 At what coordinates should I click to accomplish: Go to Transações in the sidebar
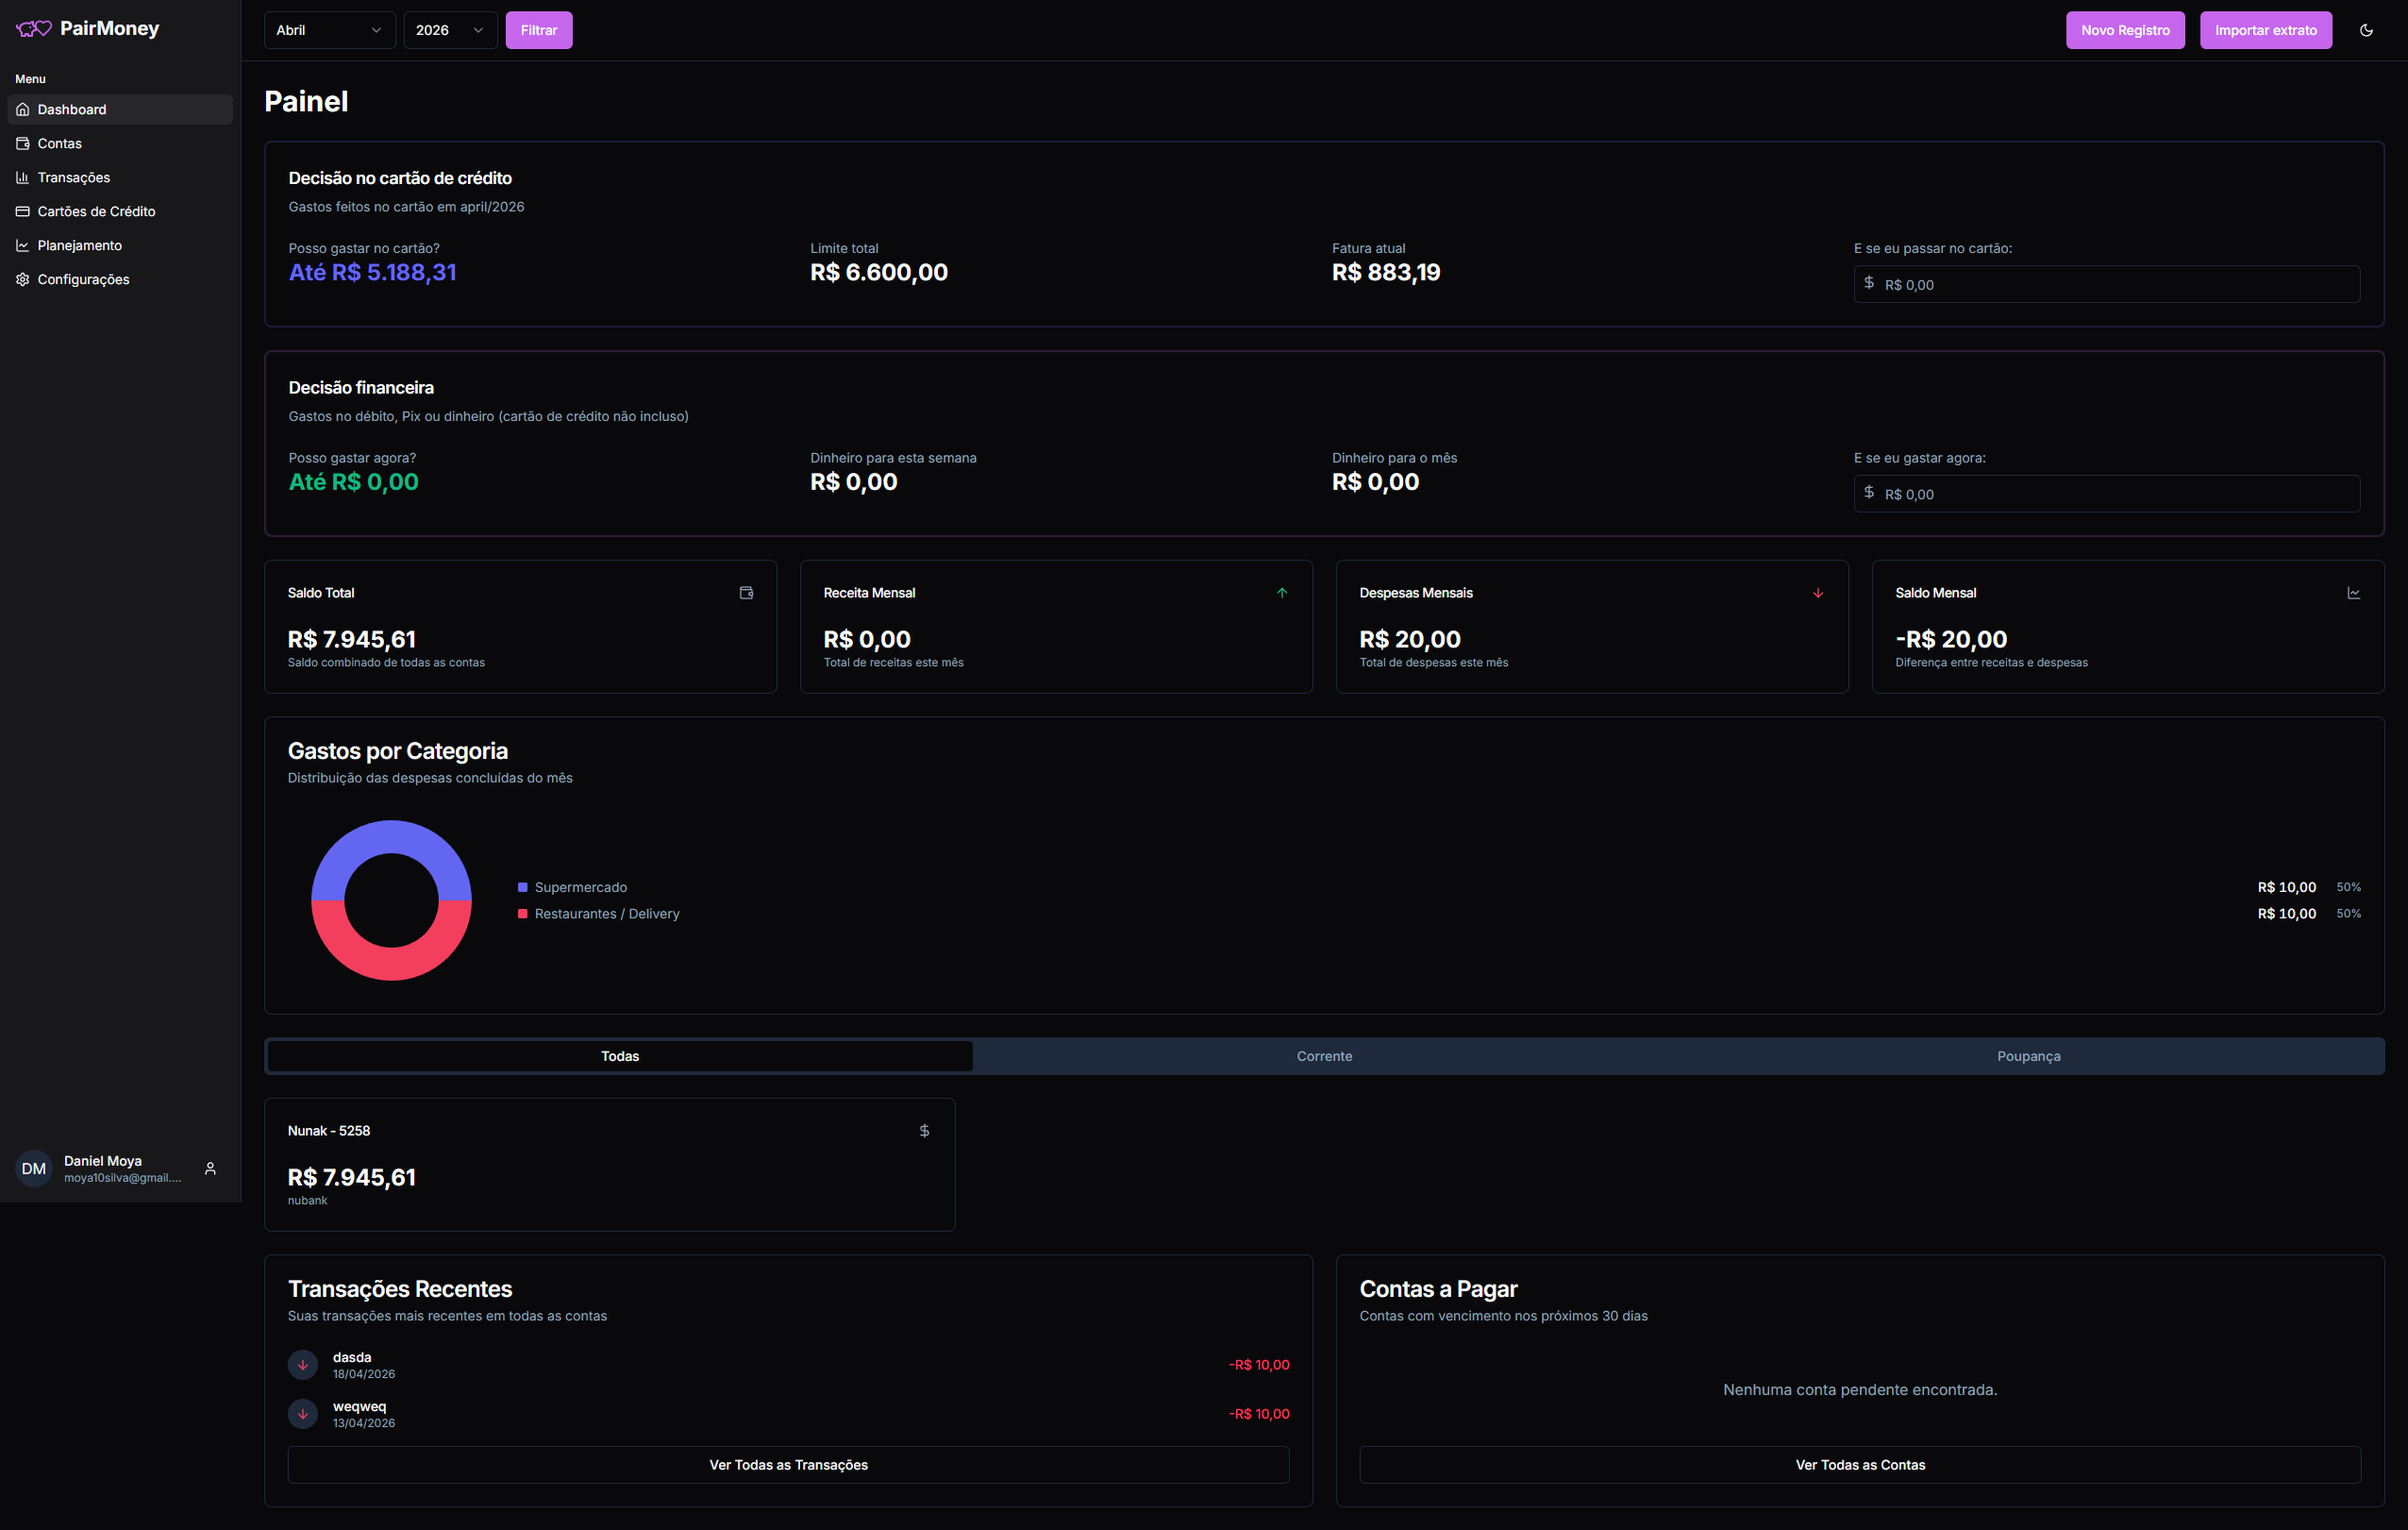120,177
